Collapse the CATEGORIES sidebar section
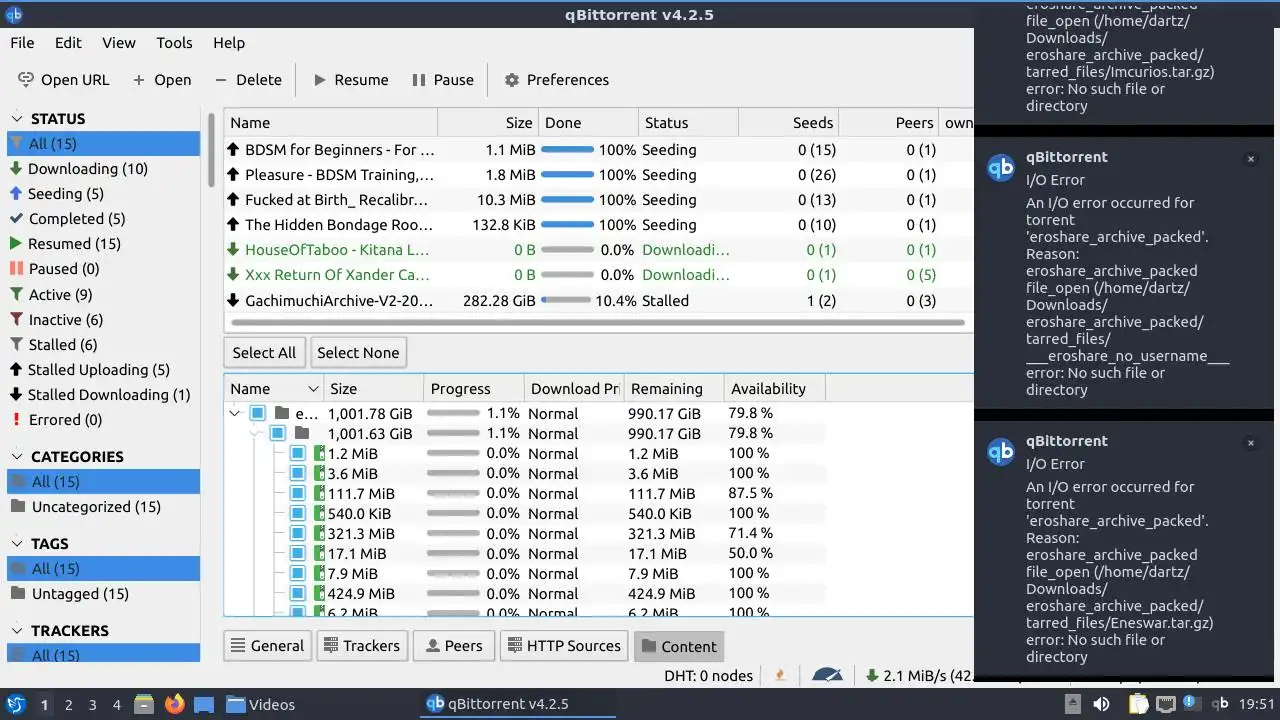Image resolution: width=1280 pixels, height=720 pixels. 17,456
